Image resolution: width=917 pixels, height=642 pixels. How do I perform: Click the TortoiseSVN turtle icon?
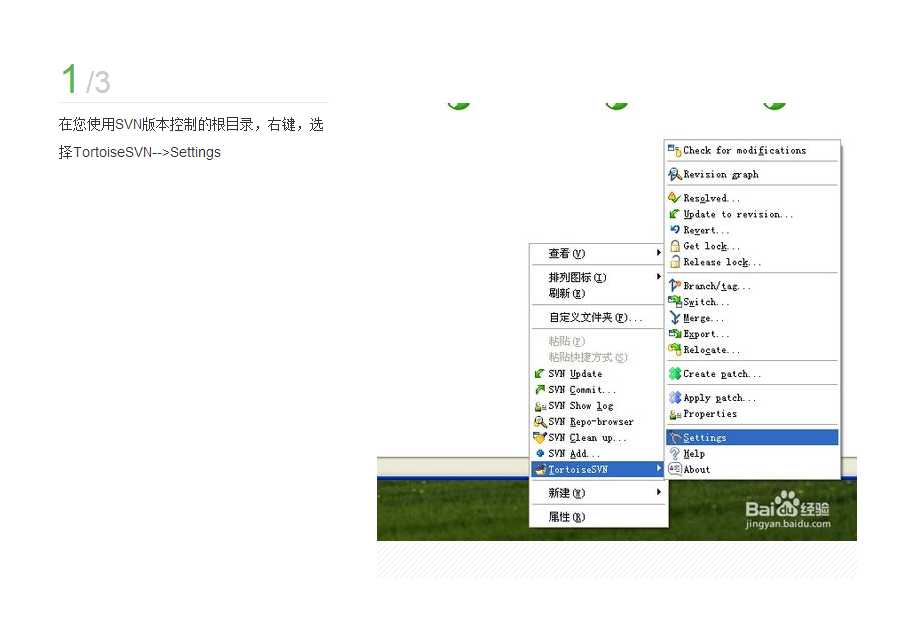click(x=540, y=469)
